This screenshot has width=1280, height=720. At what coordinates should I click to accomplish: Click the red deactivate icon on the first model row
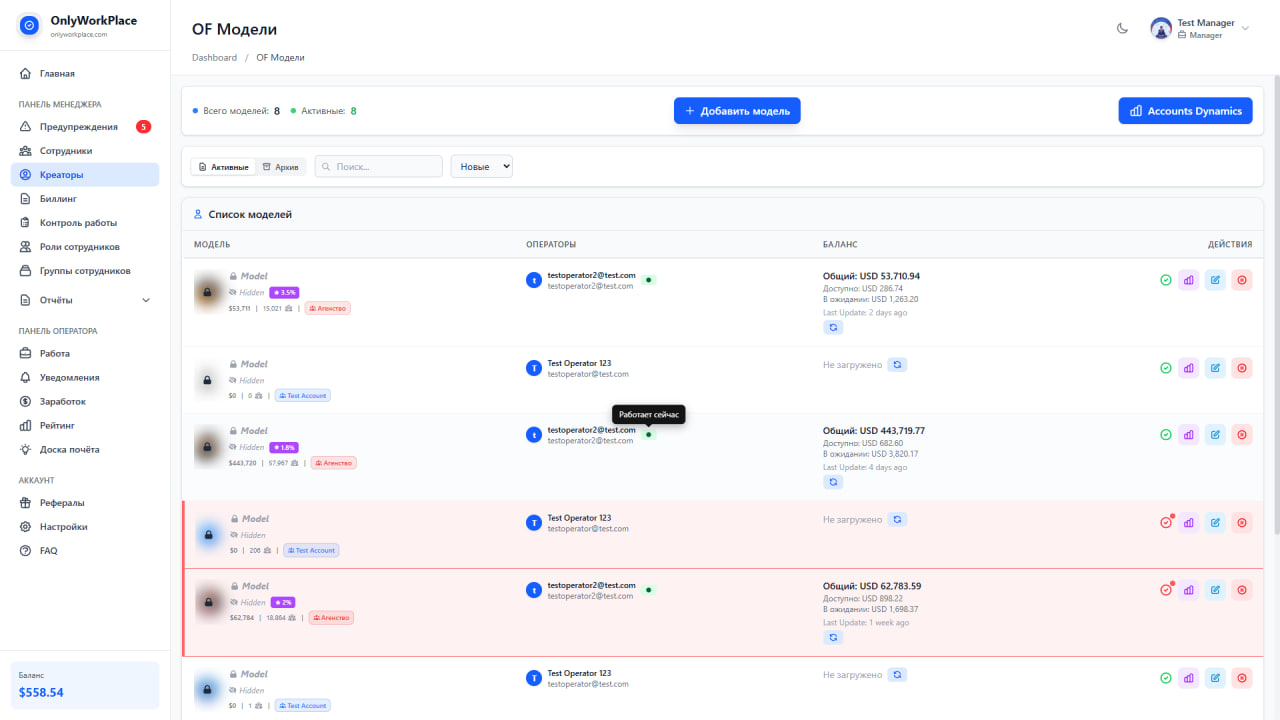1242,280
